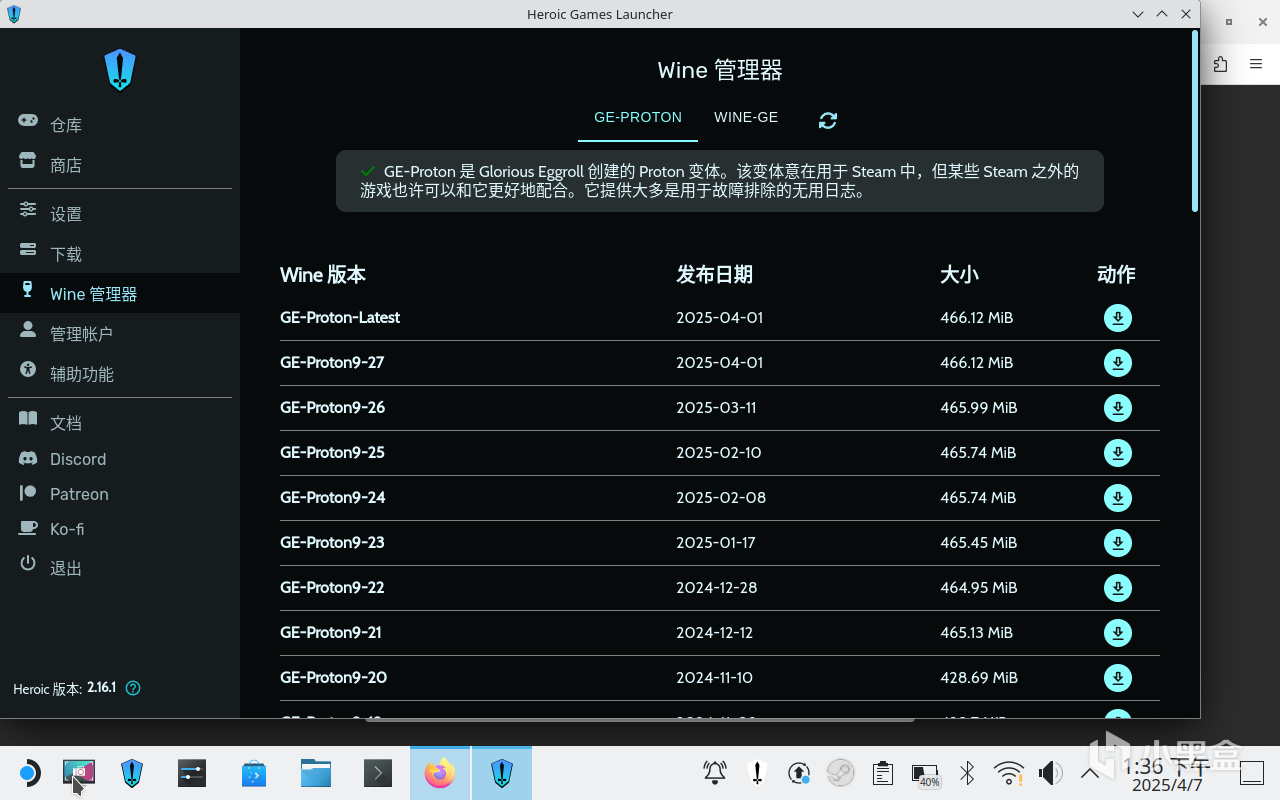Viewport: 1280px width, 800px height.
Task: Click the 2025-03-11 release date
Action: pyautogui.click(x=716, y=408)
